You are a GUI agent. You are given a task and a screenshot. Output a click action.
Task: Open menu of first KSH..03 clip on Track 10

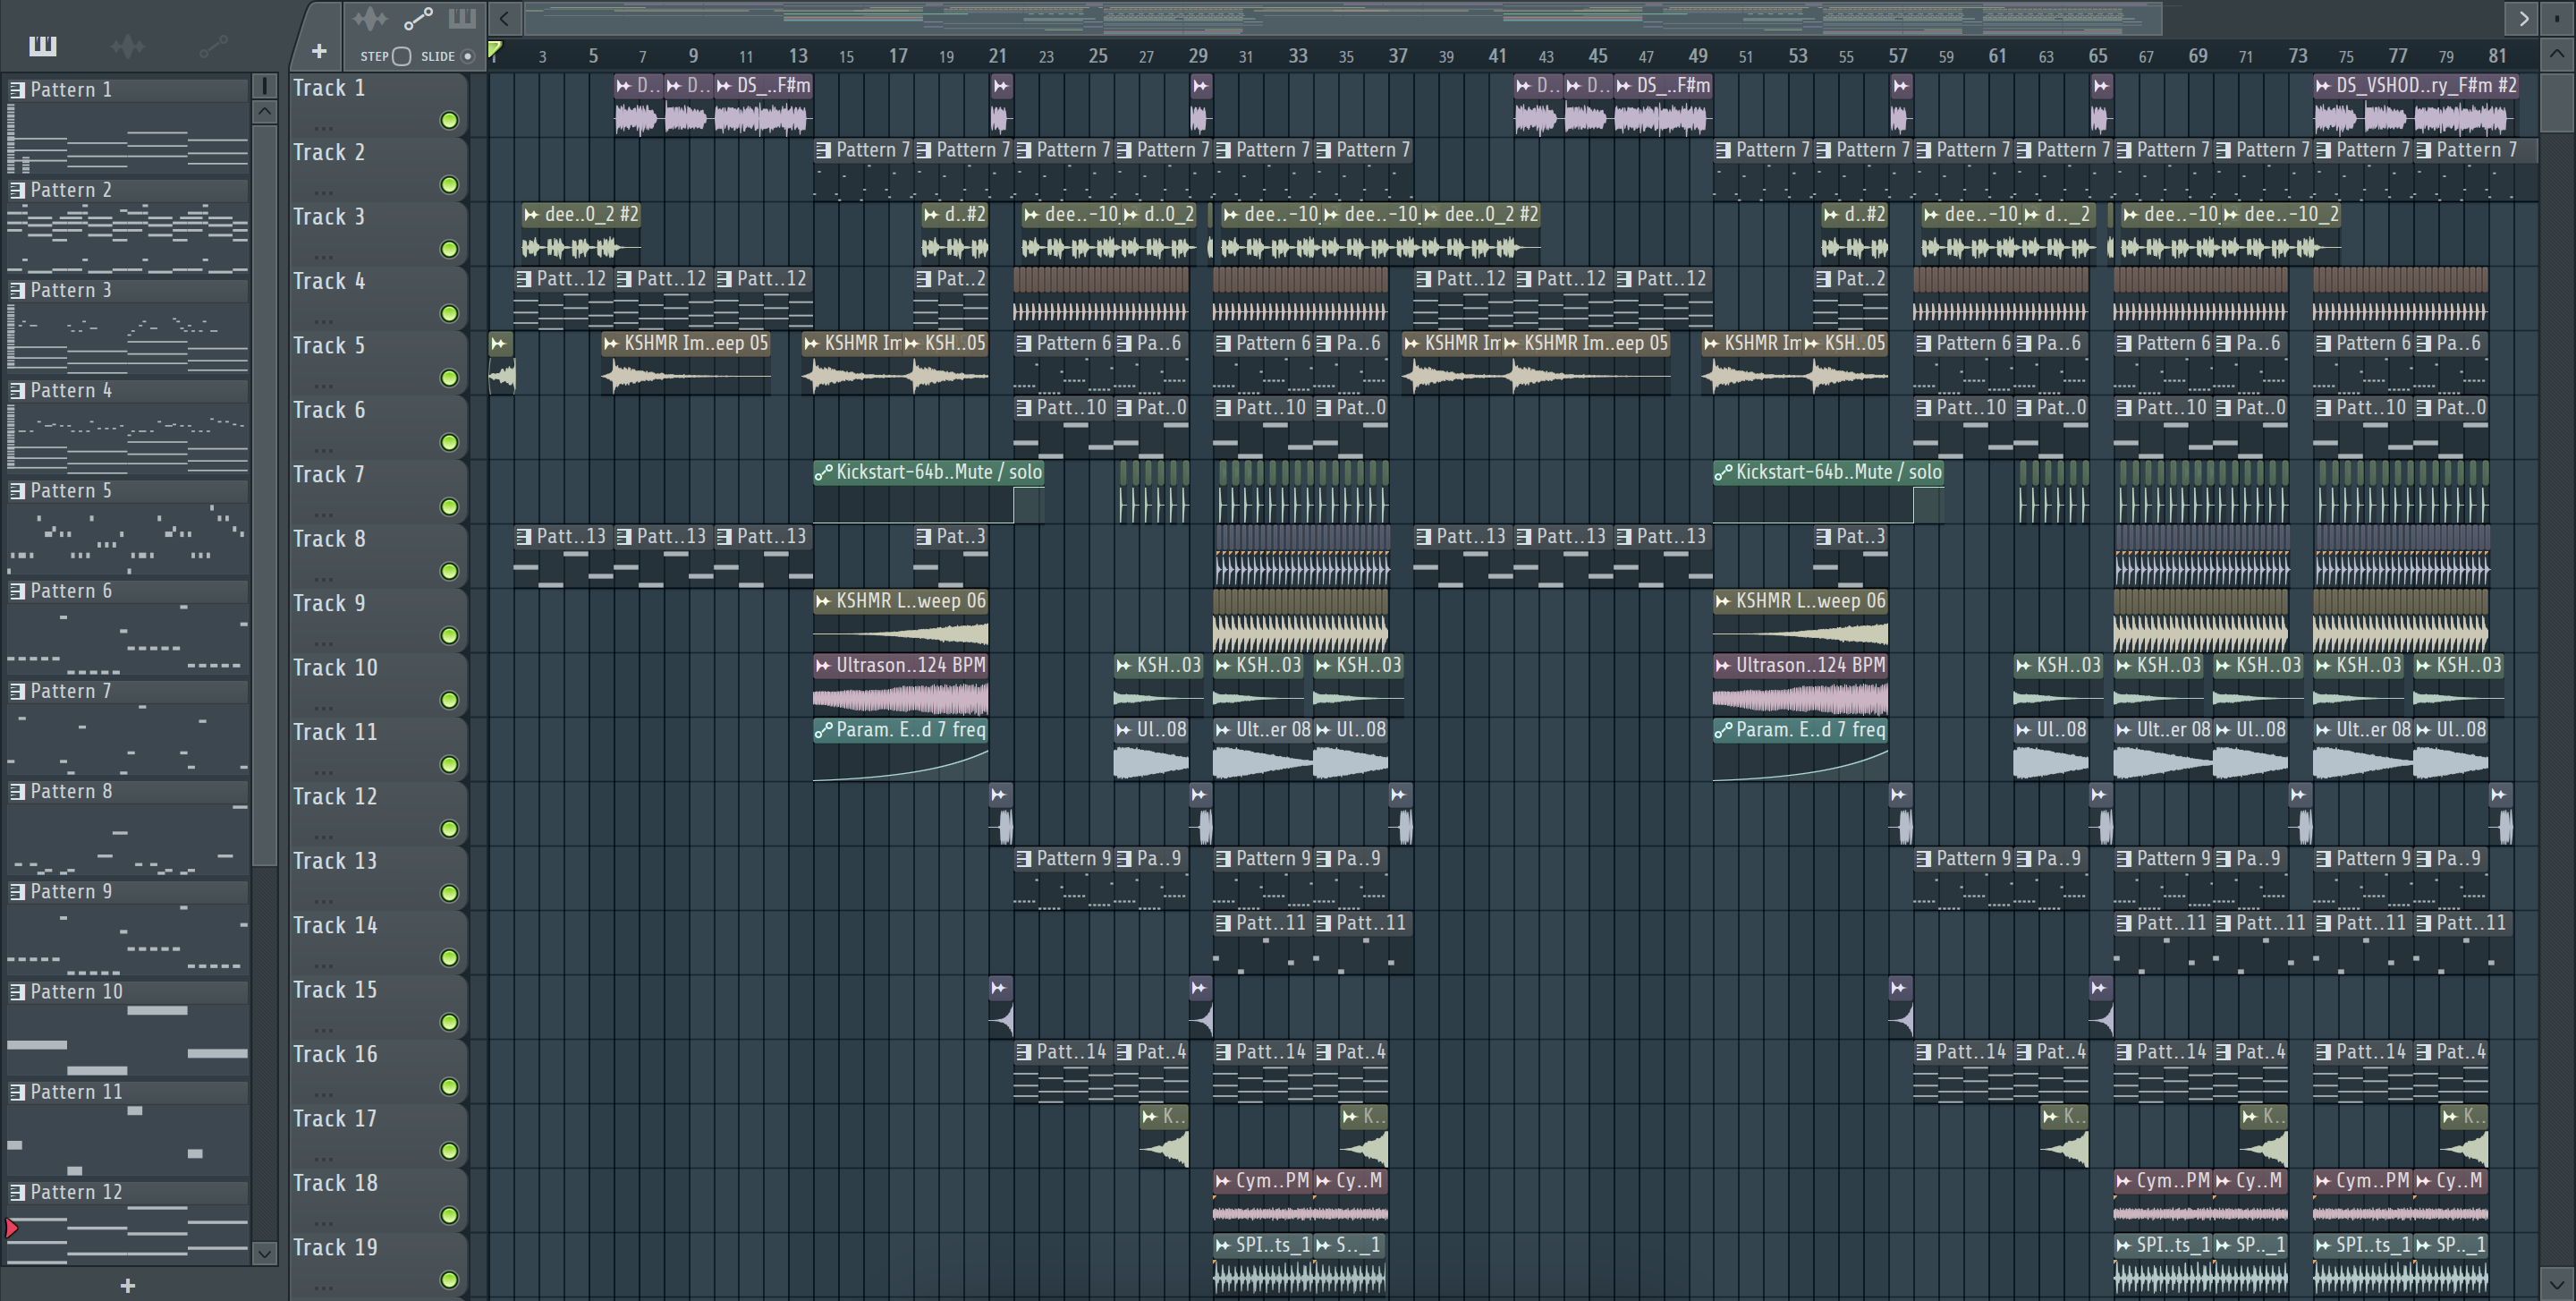[x=1124, y=665]
